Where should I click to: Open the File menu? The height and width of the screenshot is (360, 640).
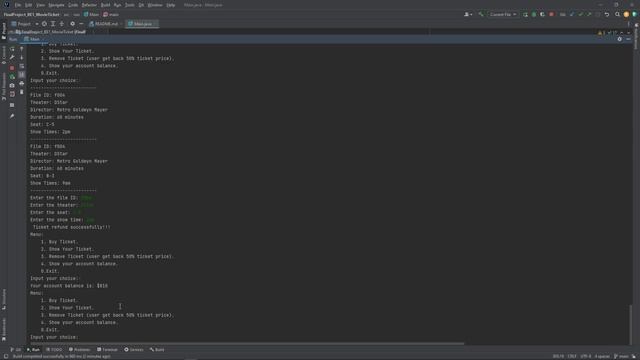coord(18,5)
